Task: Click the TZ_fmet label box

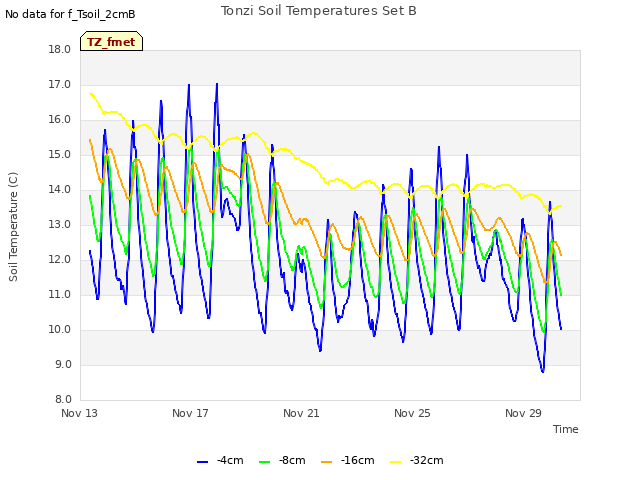Action: (111, 41)
